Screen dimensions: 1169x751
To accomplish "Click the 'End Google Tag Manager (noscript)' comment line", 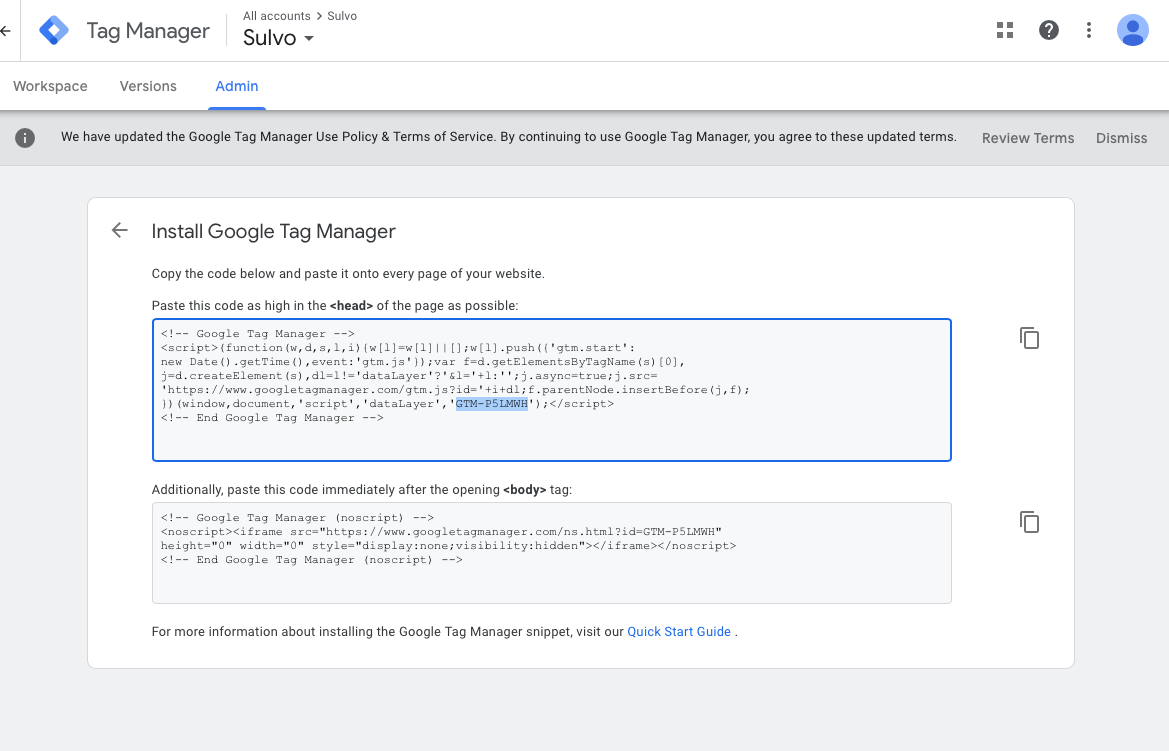I will pos(312,560).
